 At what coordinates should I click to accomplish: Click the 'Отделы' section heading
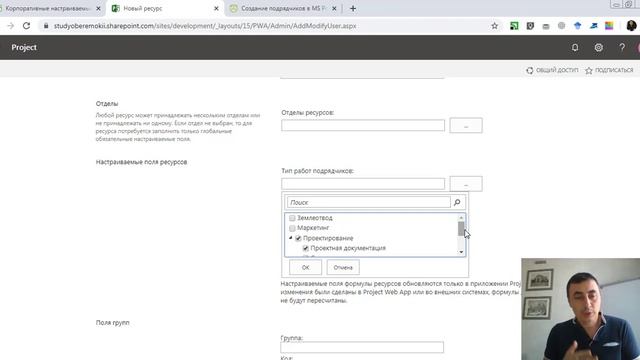pyautogui.click(x=107, y=104)
